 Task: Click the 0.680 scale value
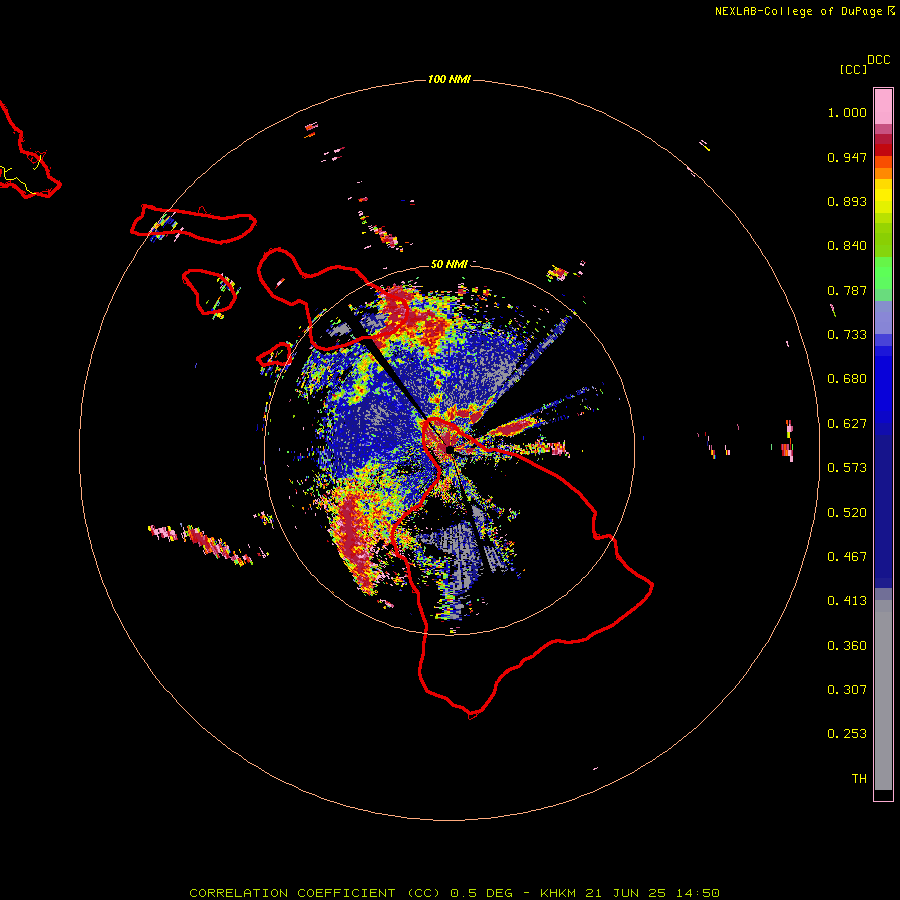click(847, 379)
